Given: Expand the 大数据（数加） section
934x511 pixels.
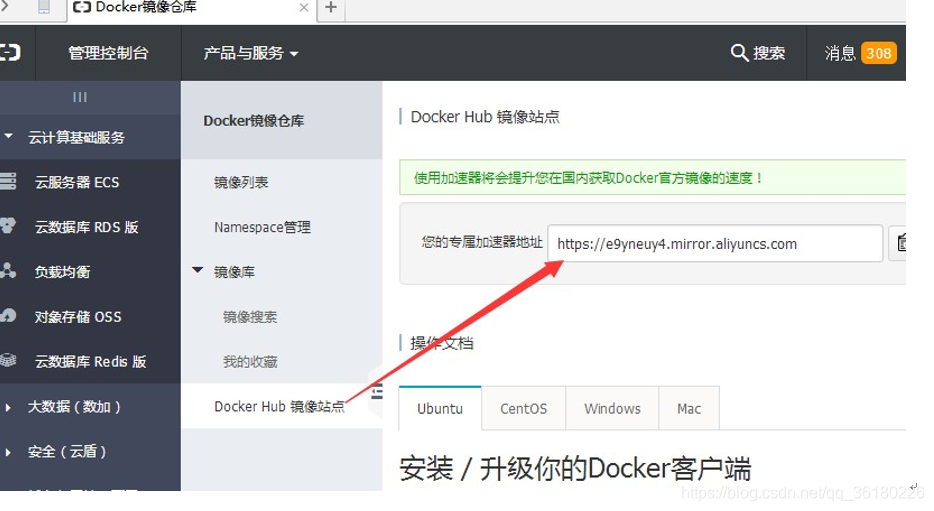Looking at the screenshot, I should [x=8, y=407].
